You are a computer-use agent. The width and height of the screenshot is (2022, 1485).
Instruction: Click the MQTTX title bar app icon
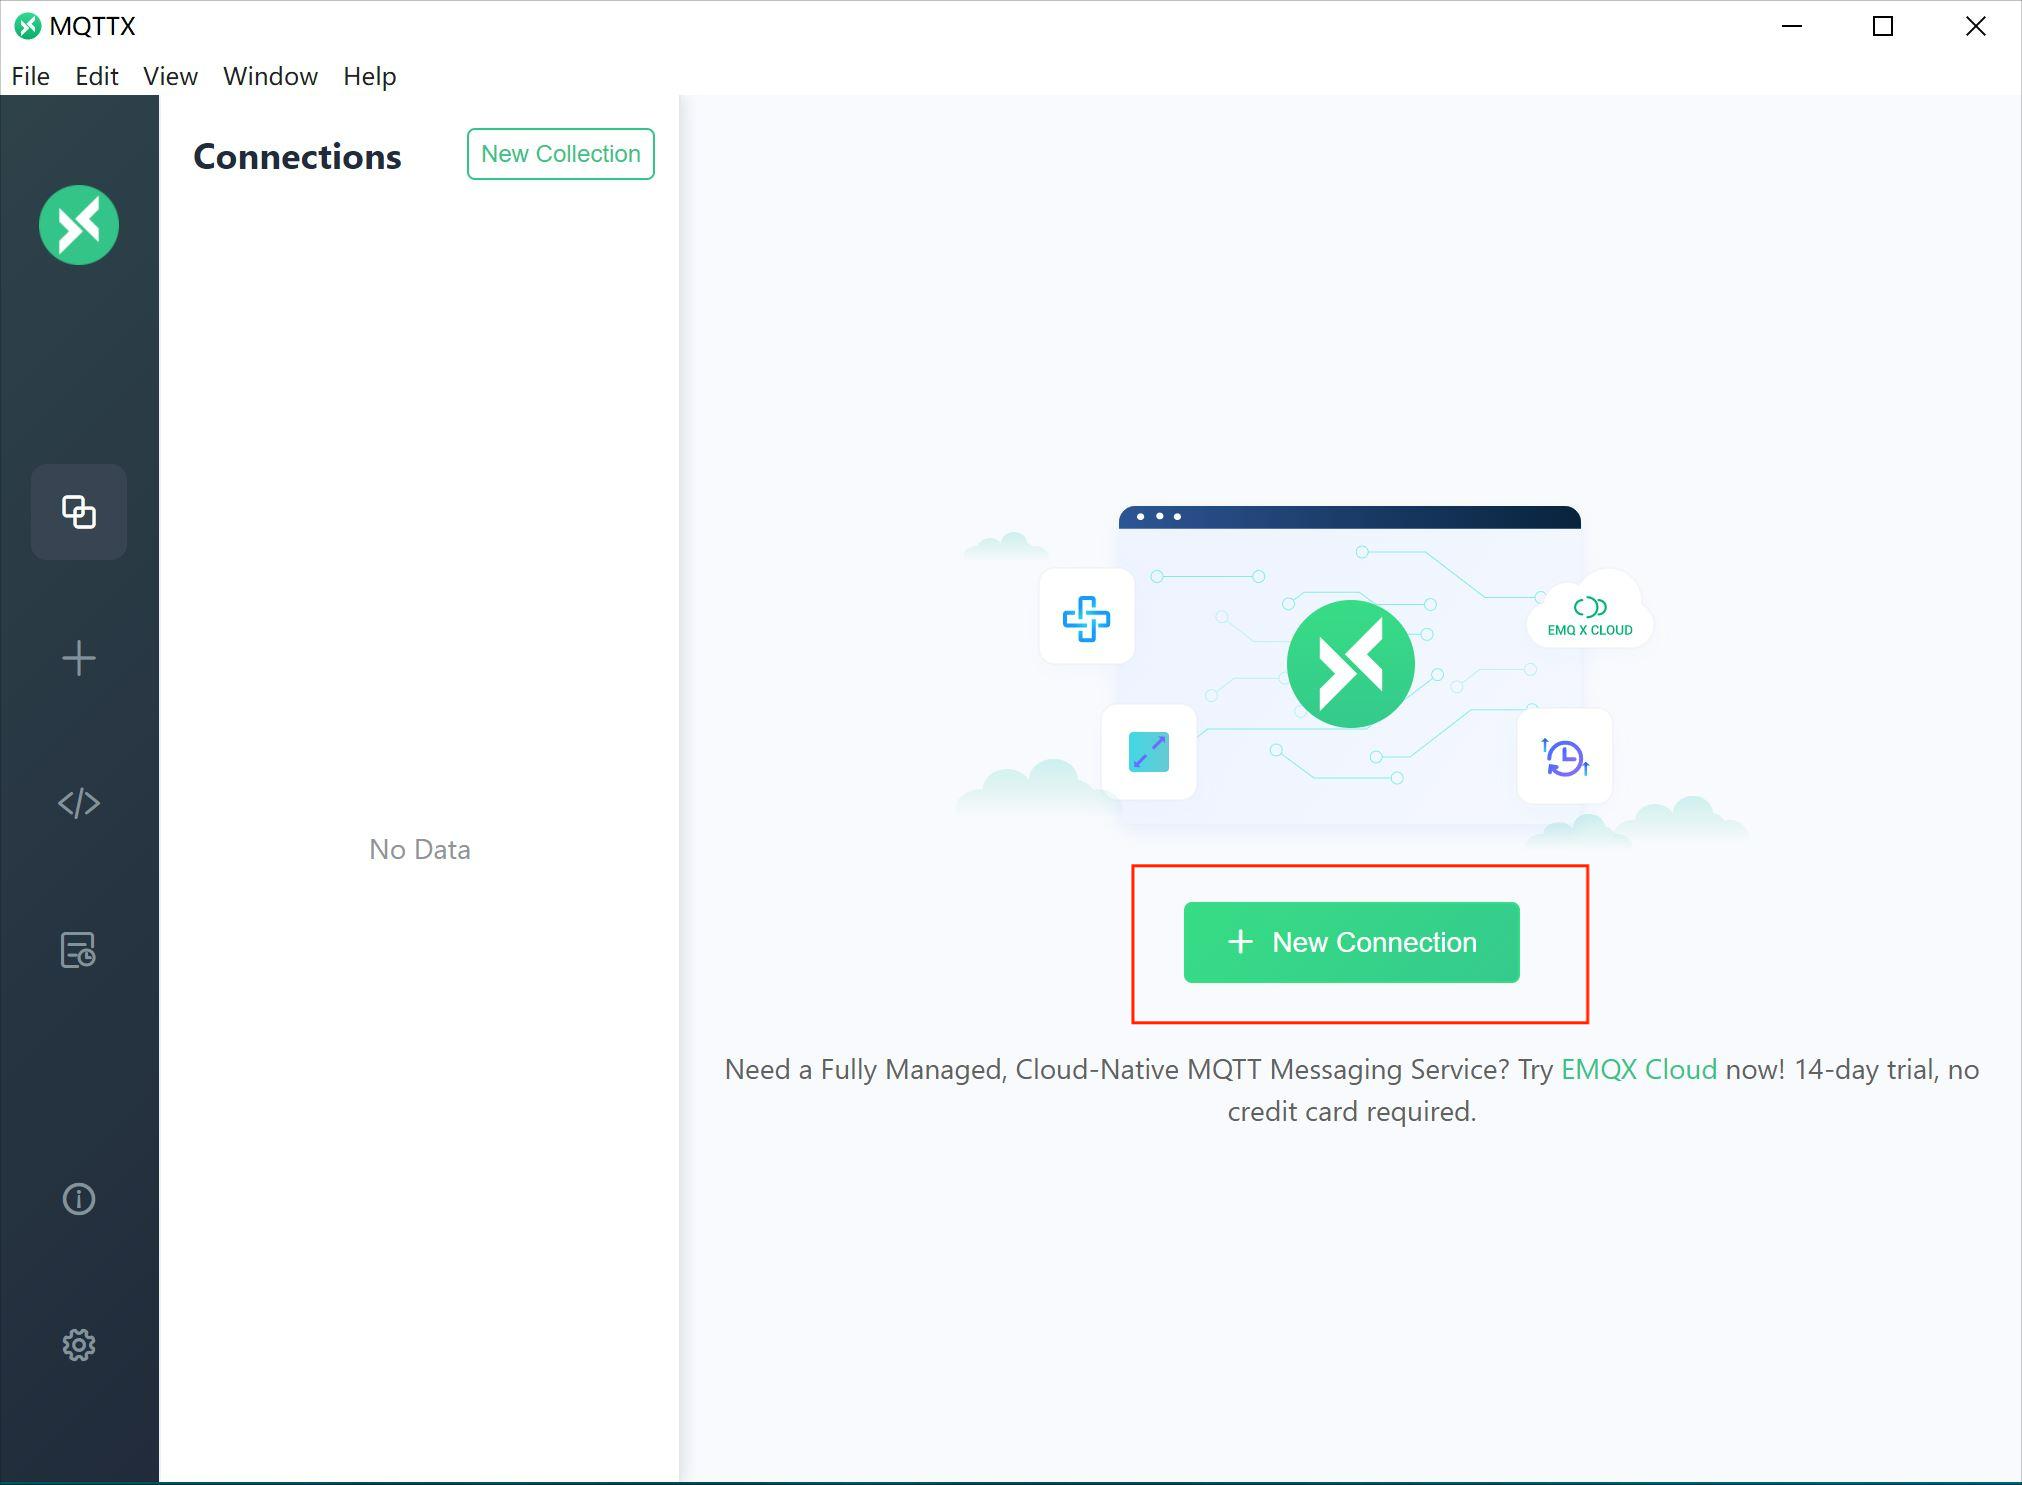[x=28, y=26]
